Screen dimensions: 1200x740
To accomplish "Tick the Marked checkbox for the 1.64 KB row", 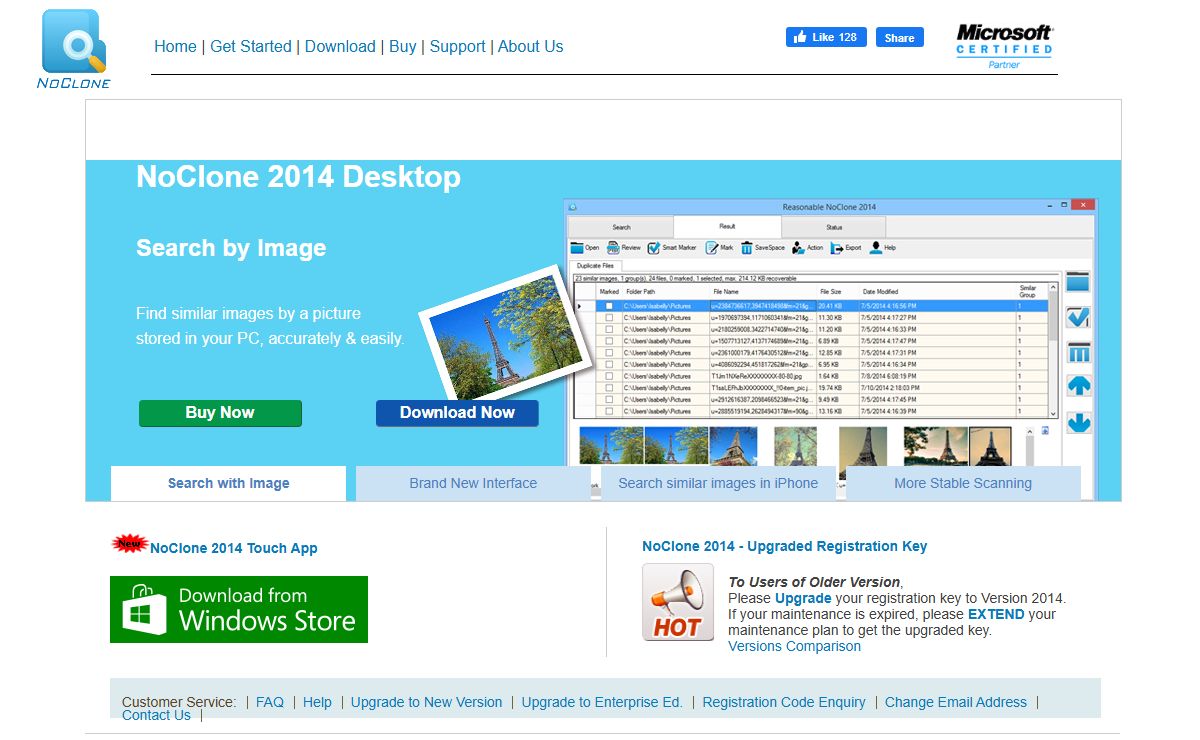I will (608, 376).
